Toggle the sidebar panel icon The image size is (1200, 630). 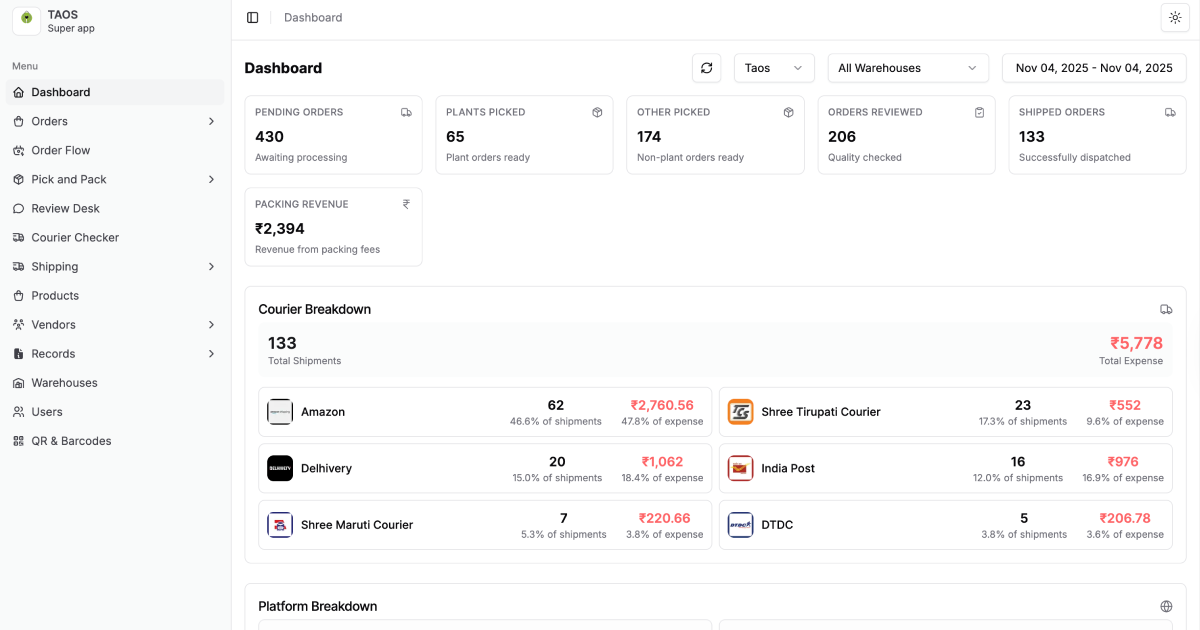click(x=252, y=18)
